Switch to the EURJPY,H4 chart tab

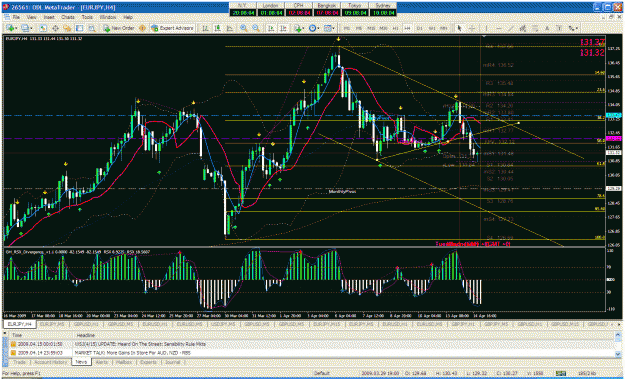click(x=20, y=324)
